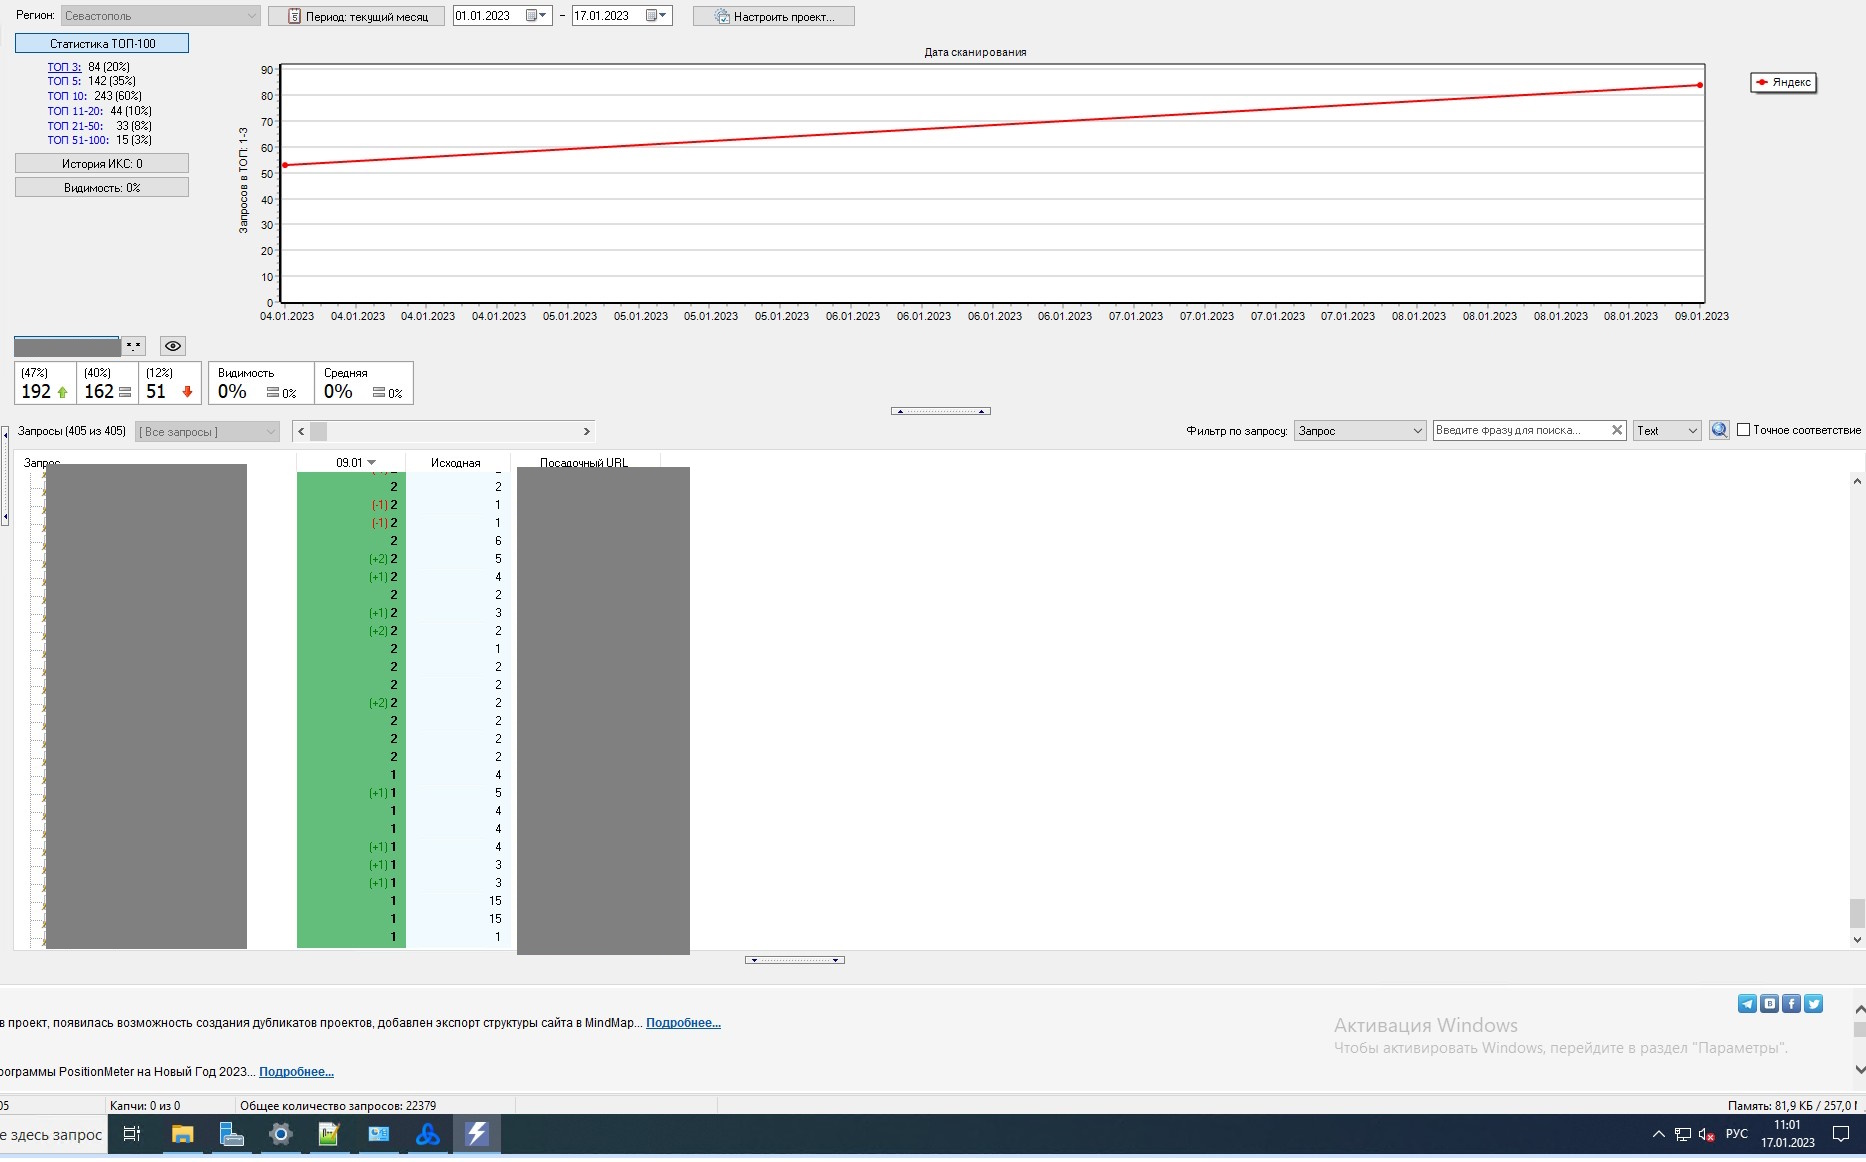Toggle the Яндекс series in chart legend

pyautogui.click(x=1783, y=82)
